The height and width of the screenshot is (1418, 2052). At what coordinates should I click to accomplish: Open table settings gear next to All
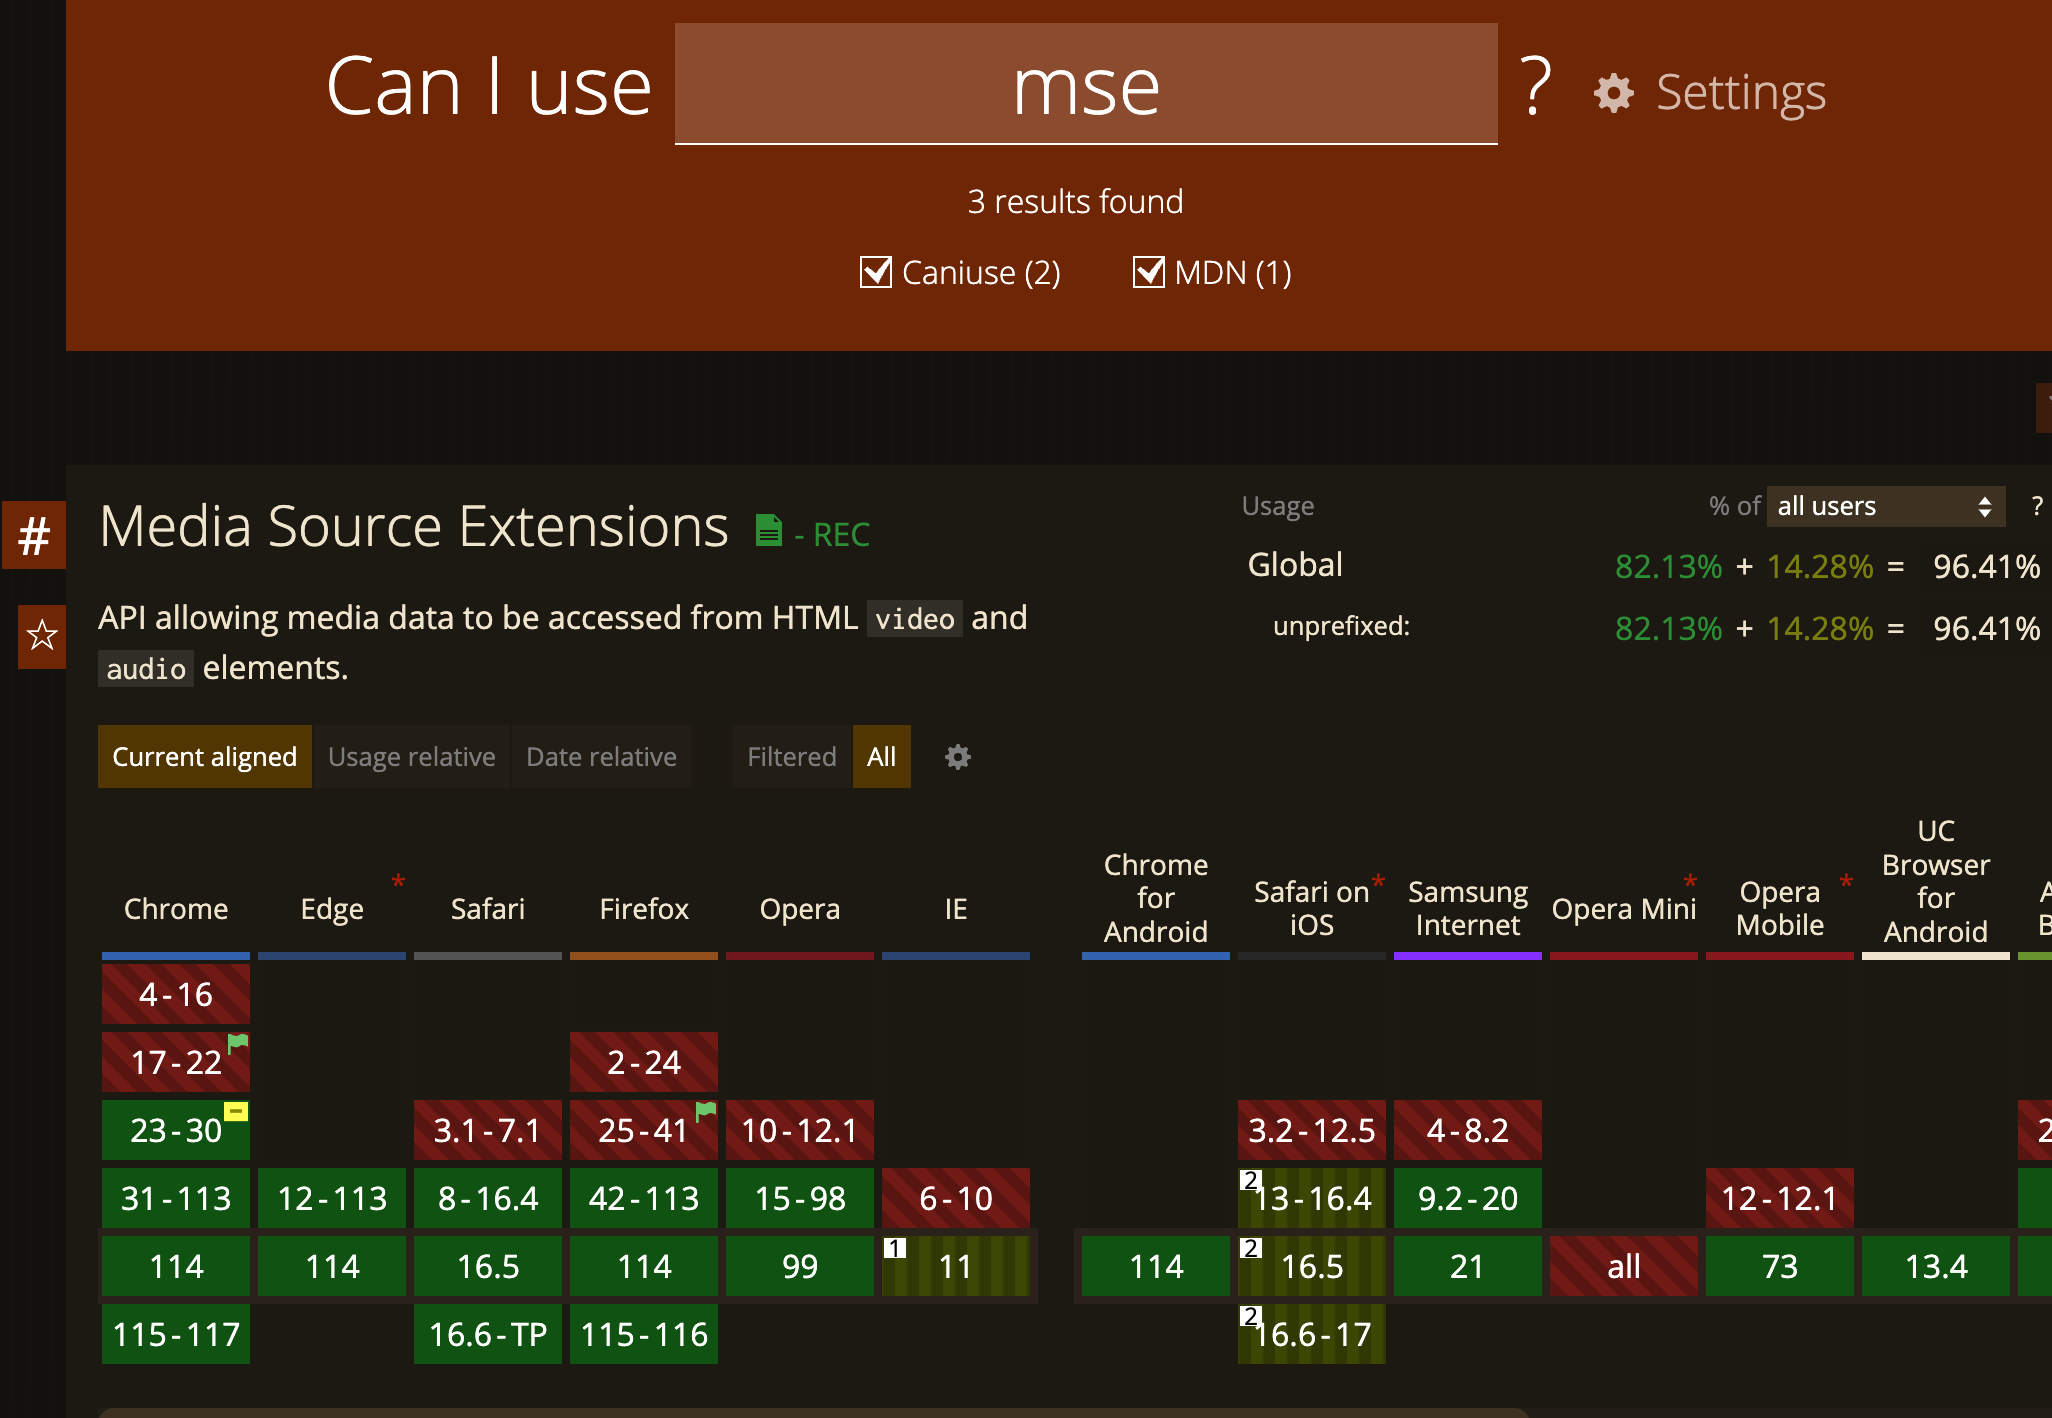pyautogui.click(x=958, y=757)
